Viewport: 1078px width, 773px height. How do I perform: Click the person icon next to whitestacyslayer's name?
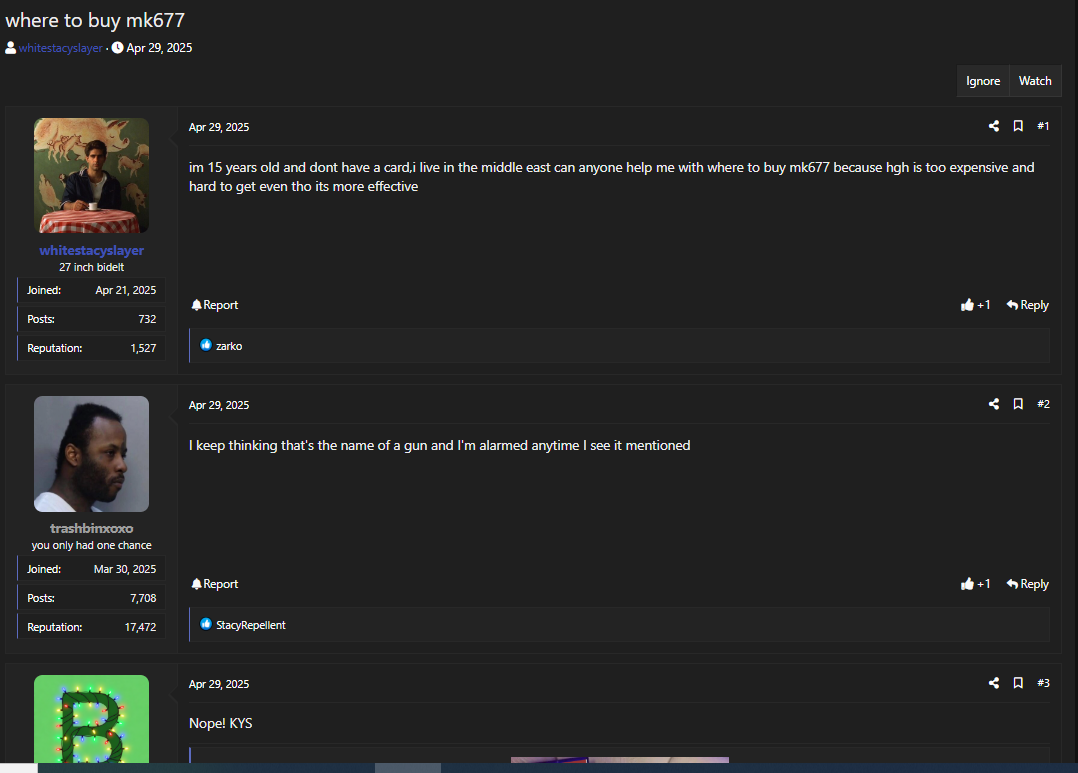tap(9, 47)
